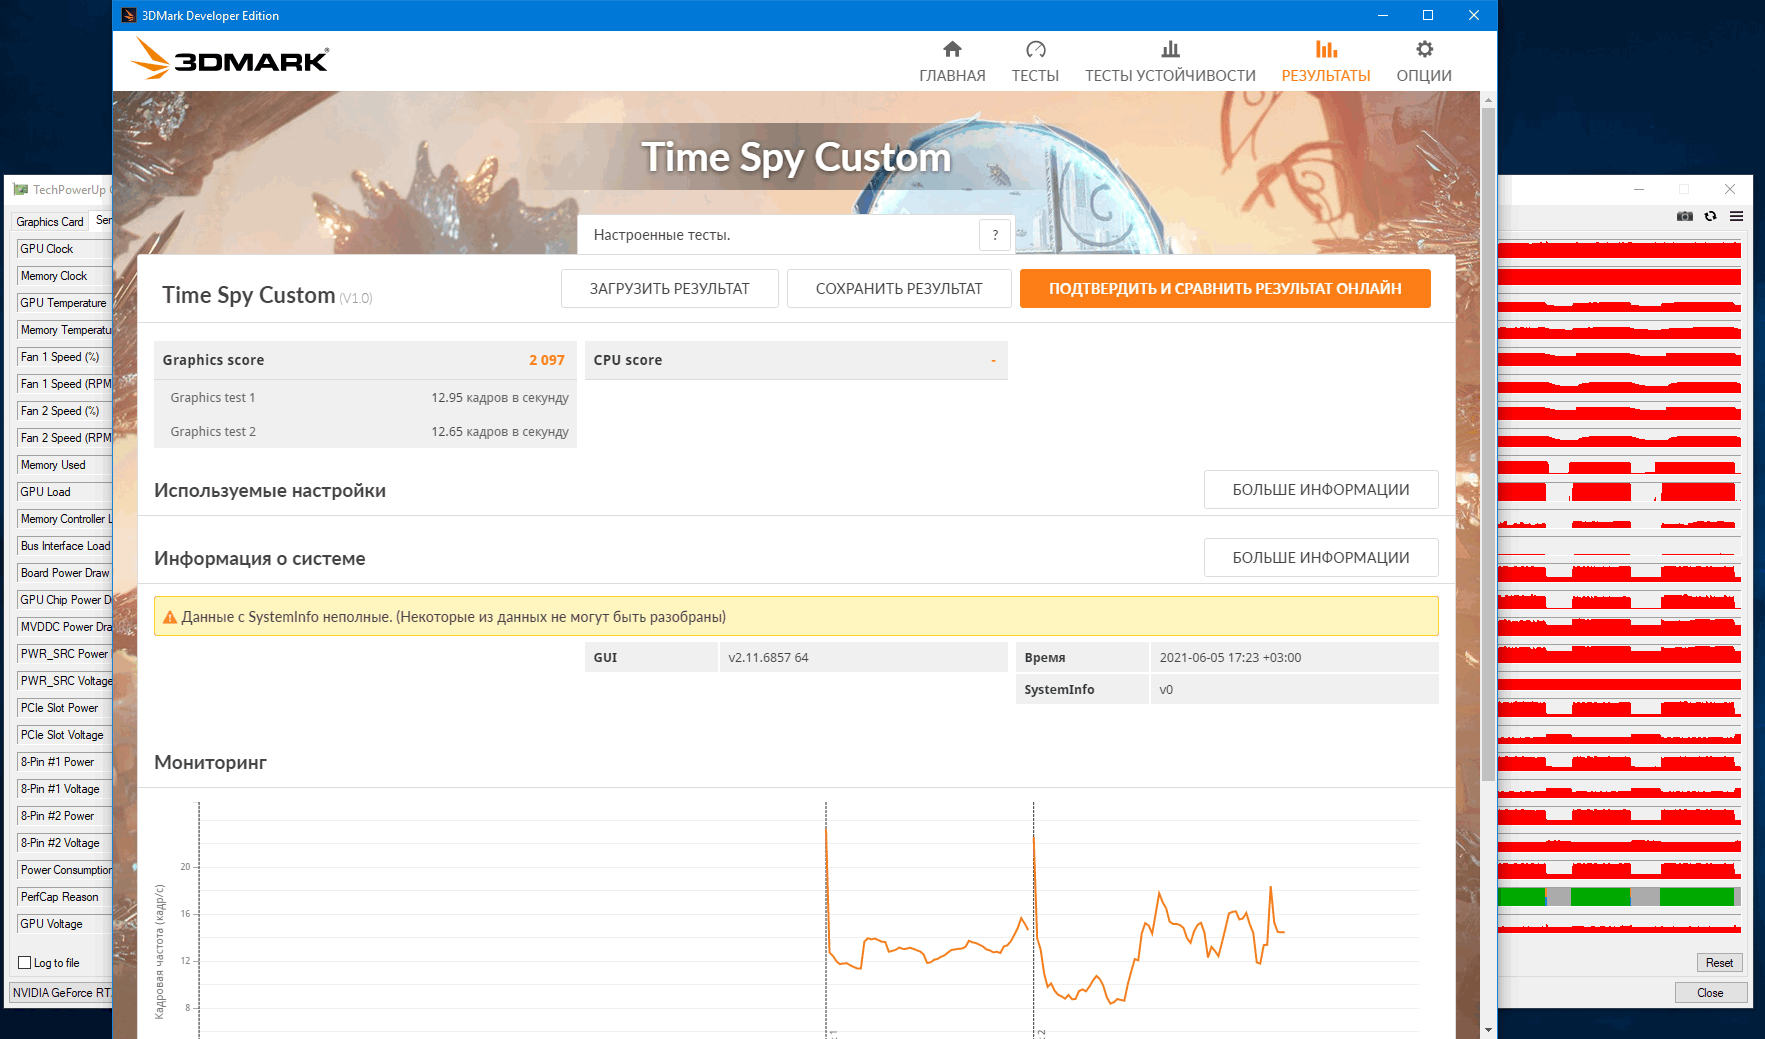
Task: Select the Memory Clock sensor row
Action: point(64,276)
